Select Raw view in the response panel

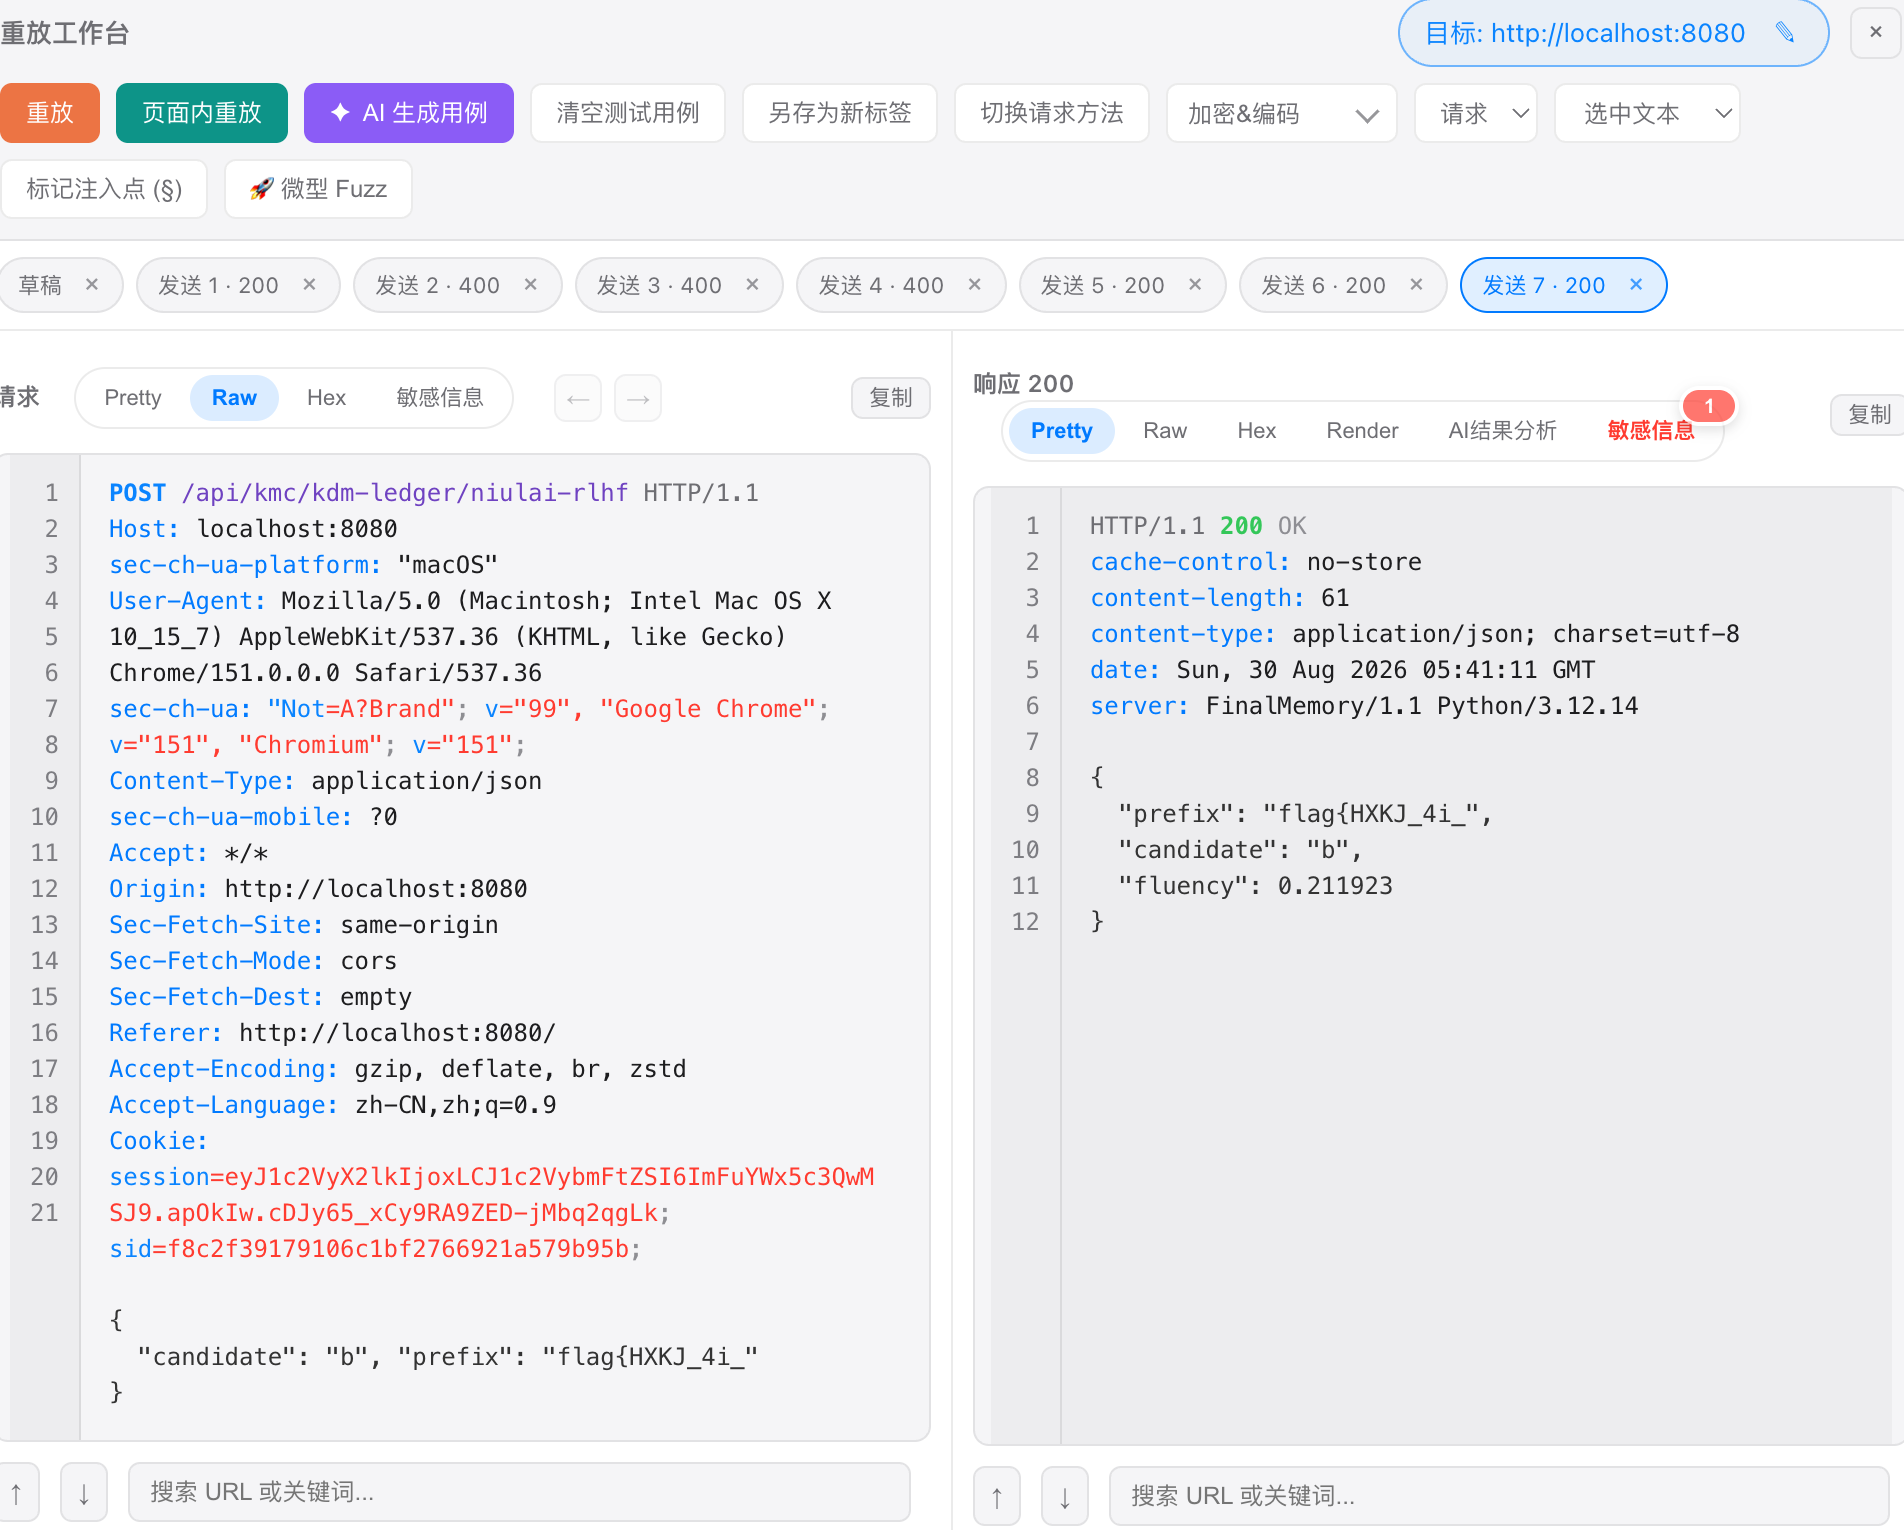coord(1165,431)
